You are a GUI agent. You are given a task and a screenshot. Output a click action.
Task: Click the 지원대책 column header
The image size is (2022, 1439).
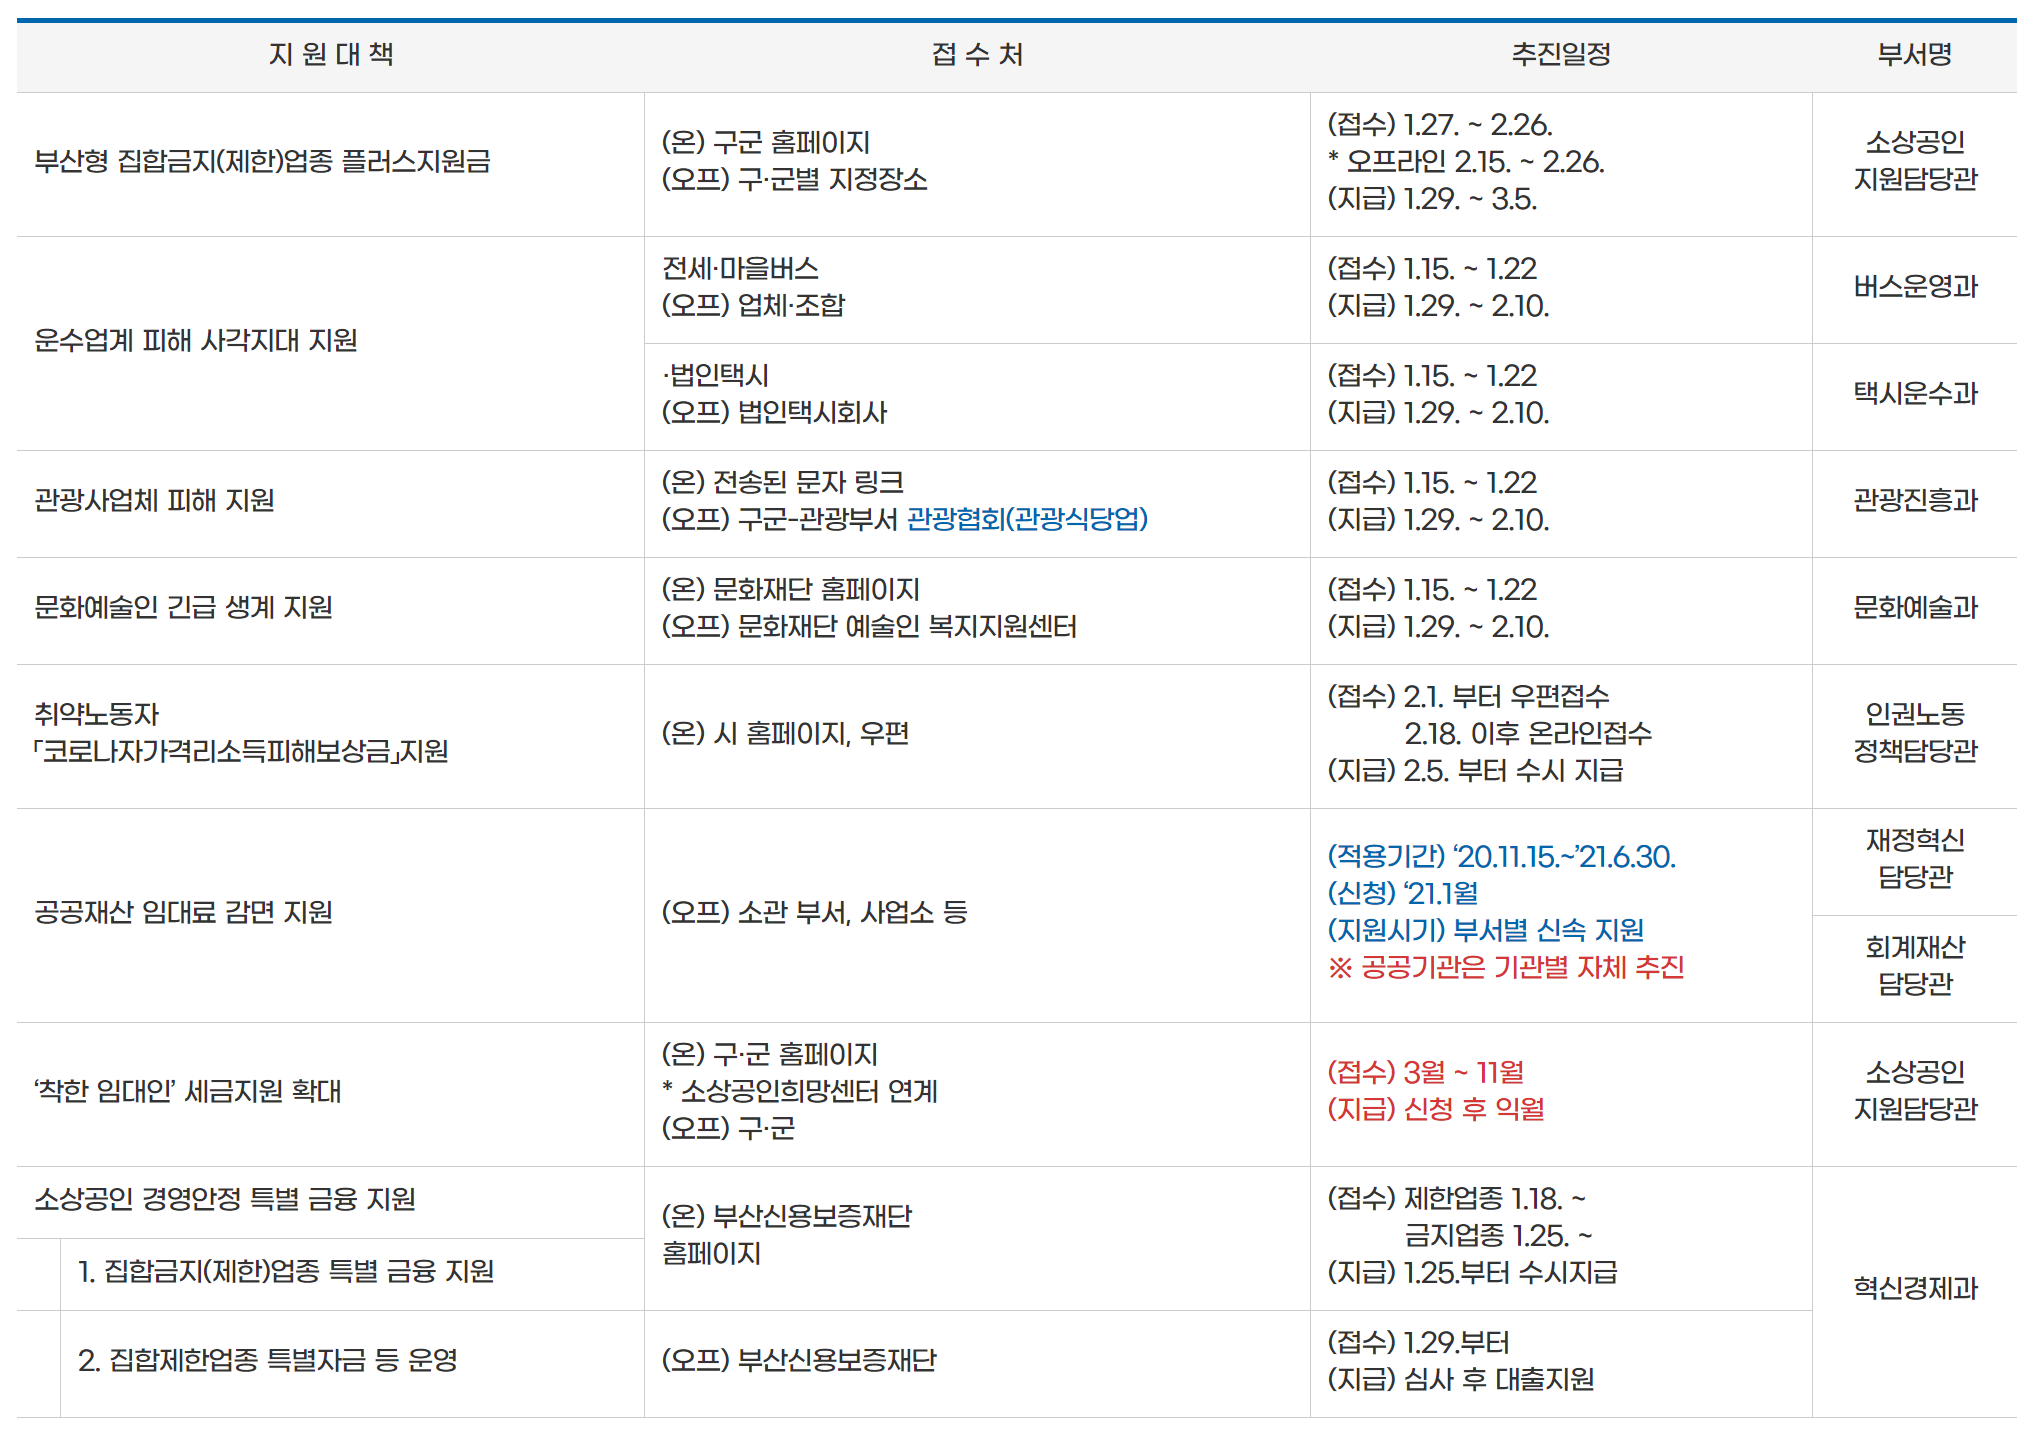pos(330,55)
